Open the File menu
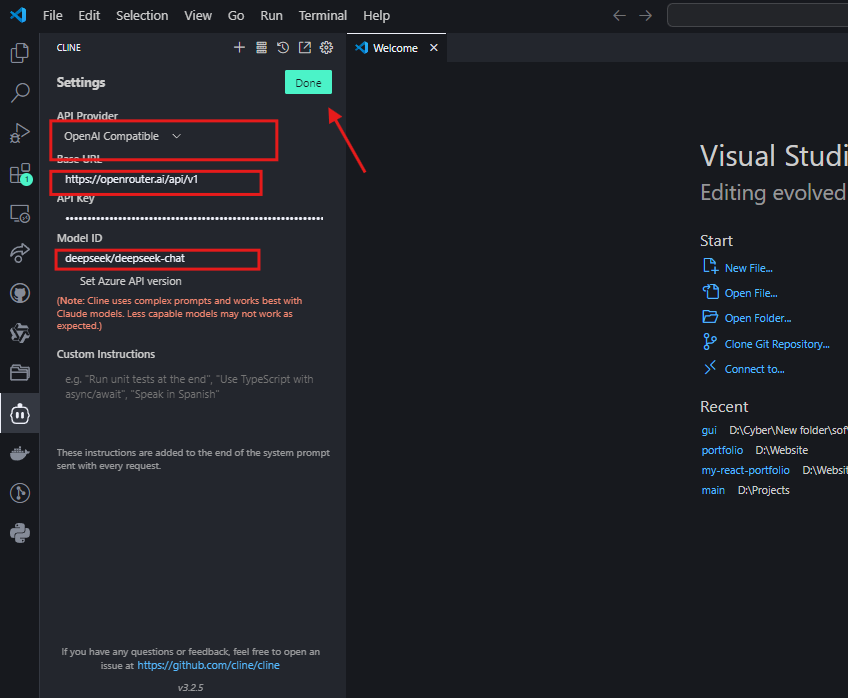This screenshot has height=698, width=848. (52, 16)
